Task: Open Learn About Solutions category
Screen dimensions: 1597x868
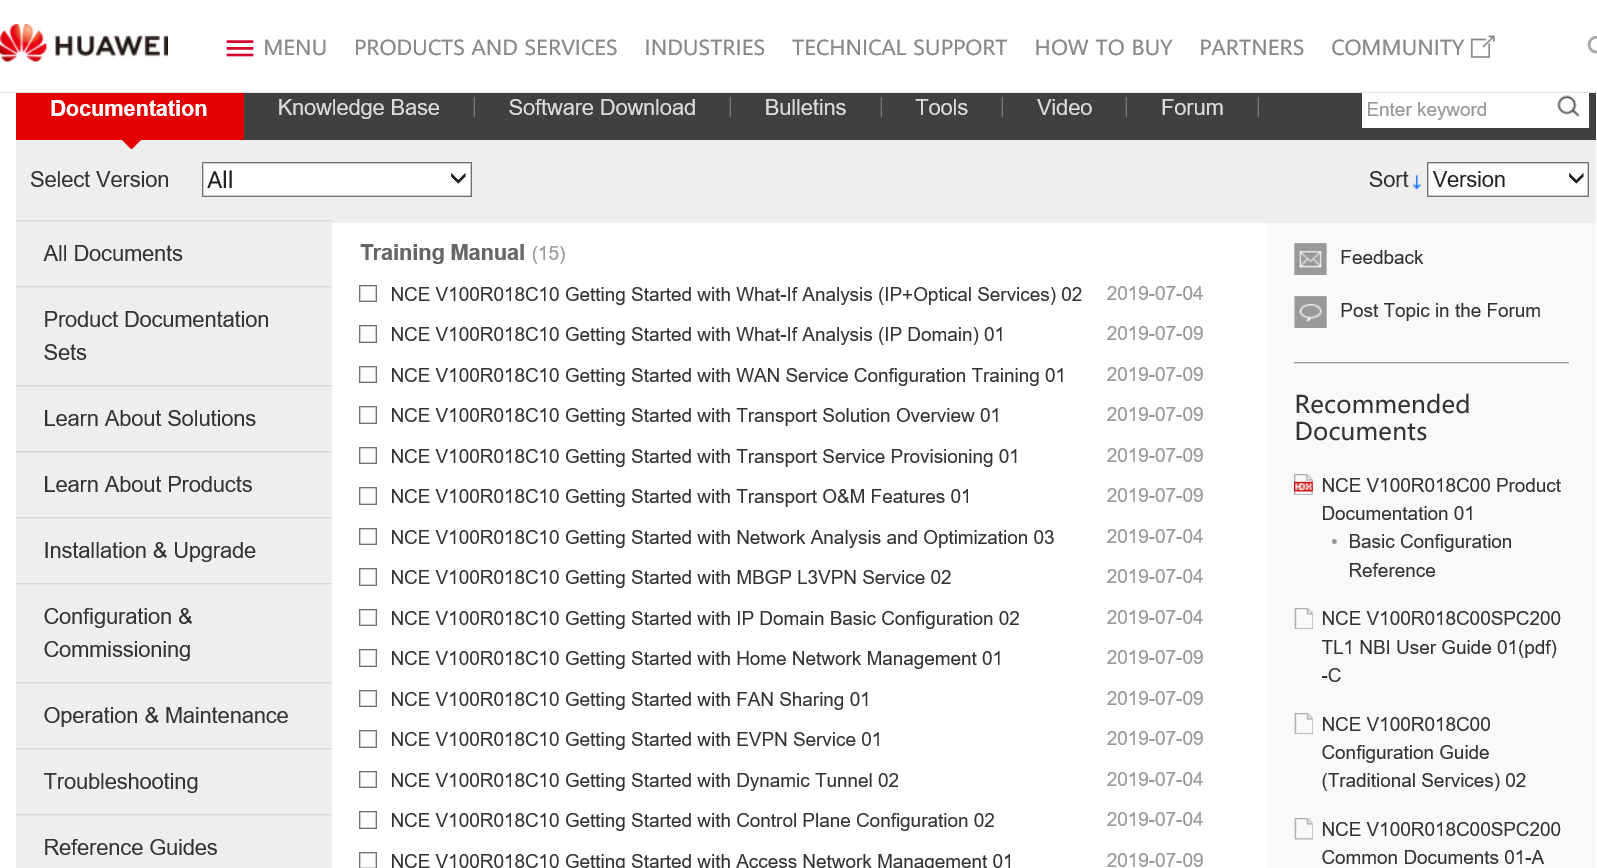Action: coord(174,419)
